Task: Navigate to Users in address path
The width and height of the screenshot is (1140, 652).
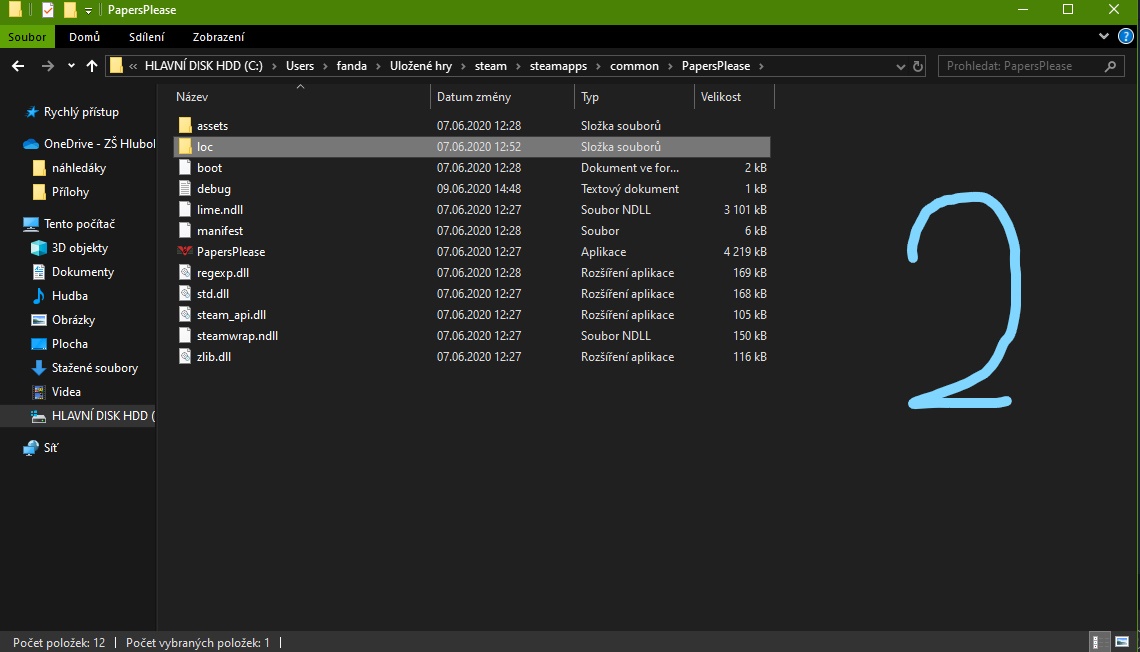Action: tap(300, 66)
